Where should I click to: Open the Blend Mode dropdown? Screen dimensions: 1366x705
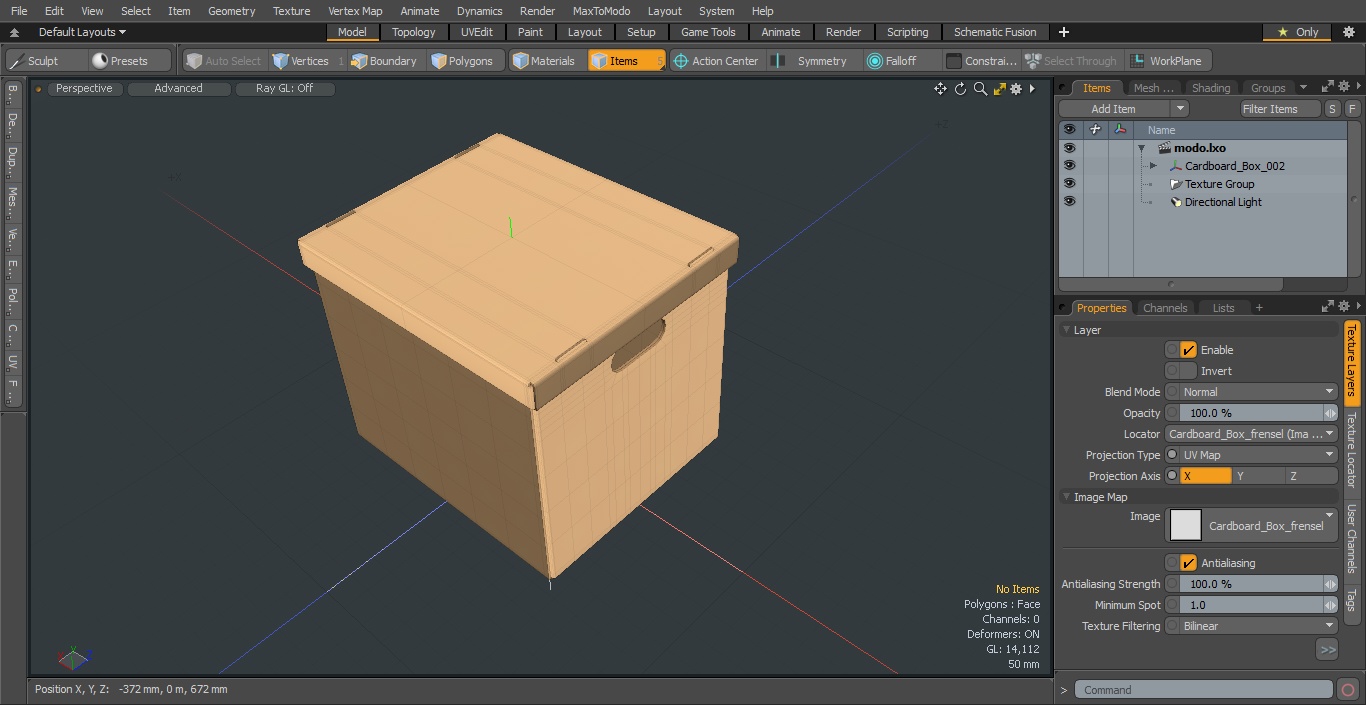click(1258, 392)
